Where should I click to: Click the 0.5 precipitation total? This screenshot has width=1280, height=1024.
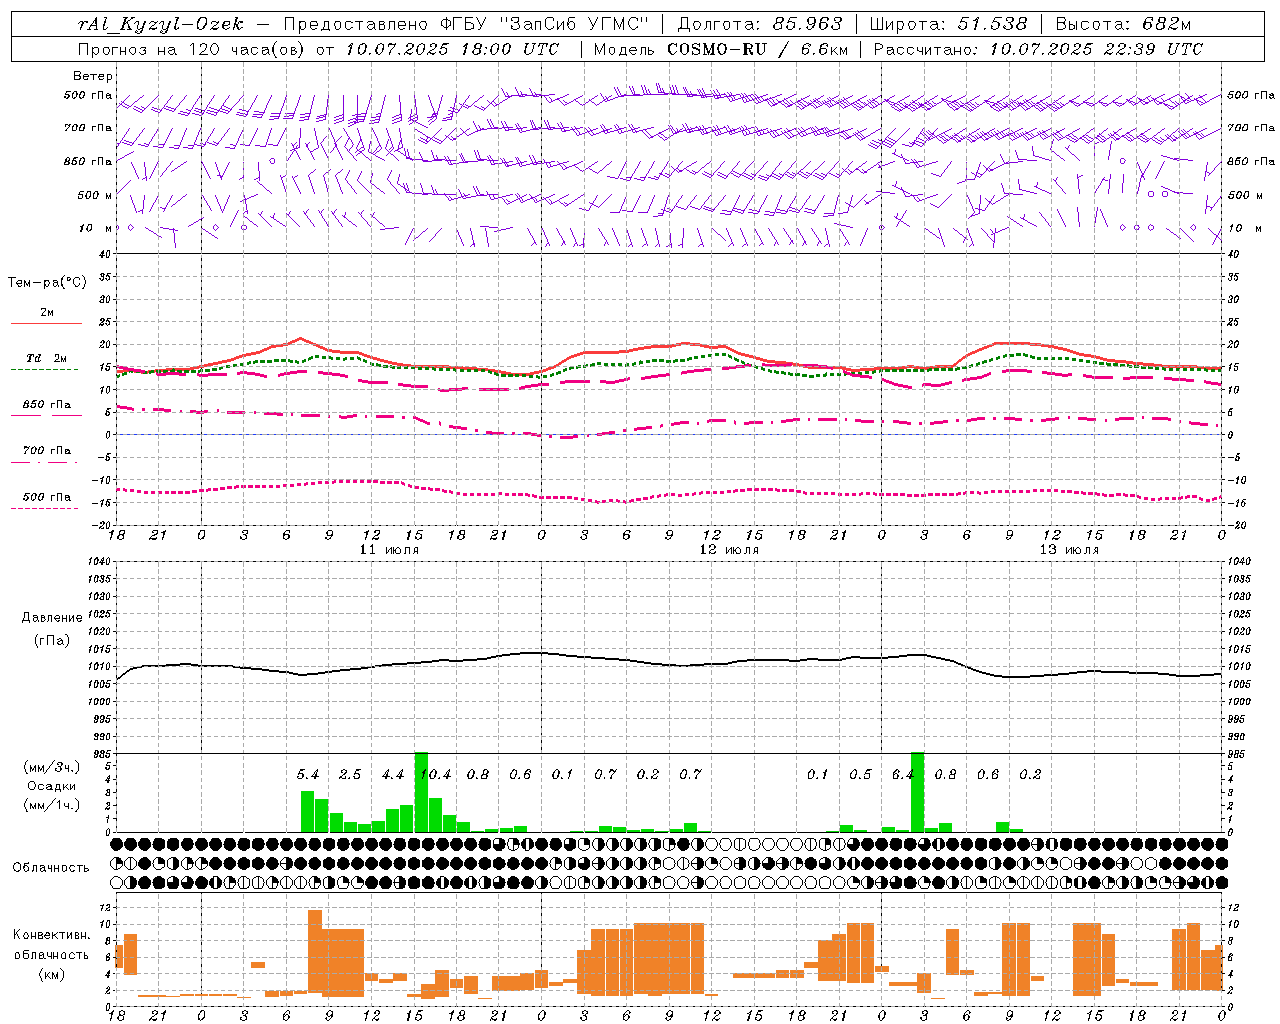coord(860,774)
